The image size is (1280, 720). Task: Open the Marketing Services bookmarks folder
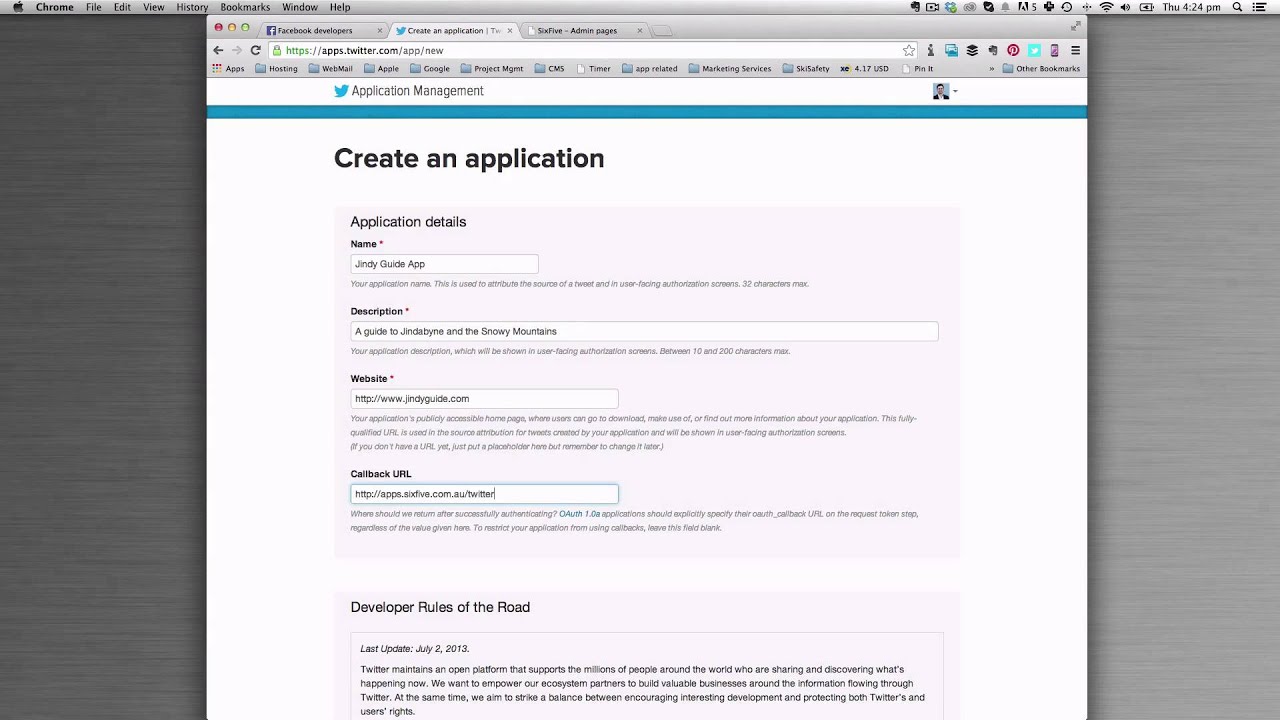[x=730, y=69]
